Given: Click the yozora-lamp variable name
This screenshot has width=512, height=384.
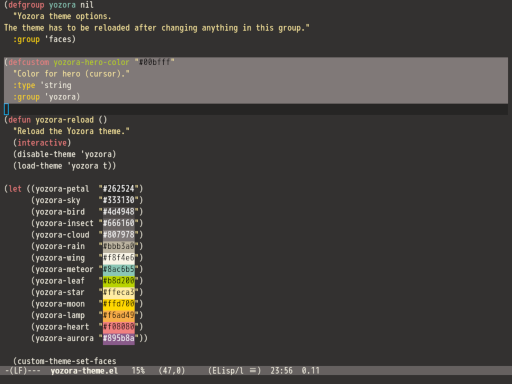Looking at the screenshot, I should coord(60,315).
